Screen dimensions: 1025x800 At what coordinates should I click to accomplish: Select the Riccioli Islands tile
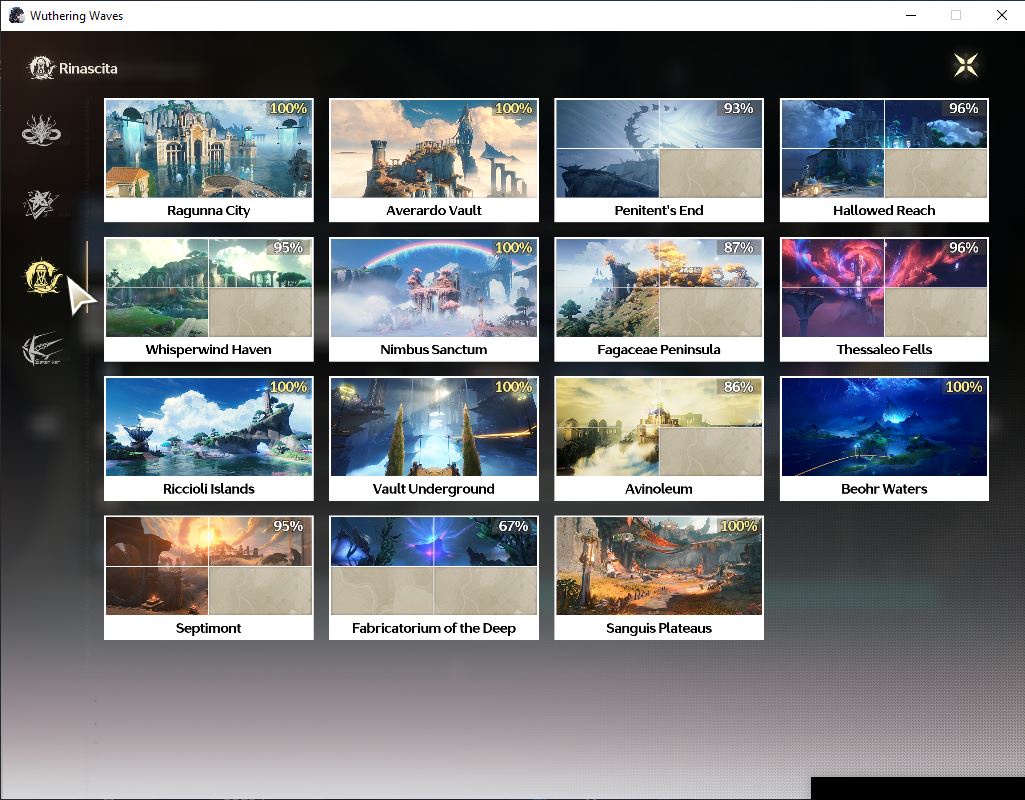coord(209,439)
